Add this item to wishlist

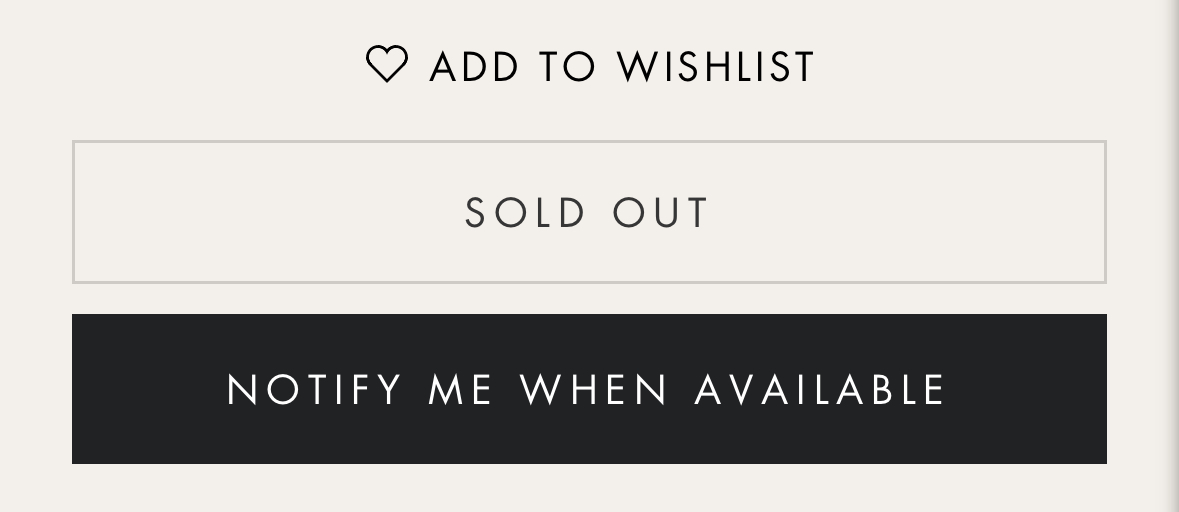point(590,65)
